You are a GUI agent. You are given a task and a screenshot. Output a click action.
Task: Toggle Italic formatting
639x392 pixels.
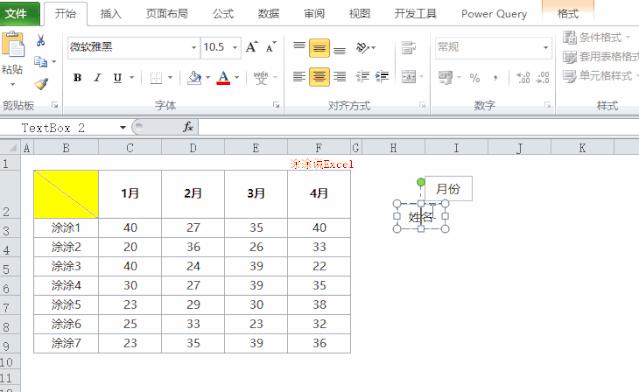point(97,77)
